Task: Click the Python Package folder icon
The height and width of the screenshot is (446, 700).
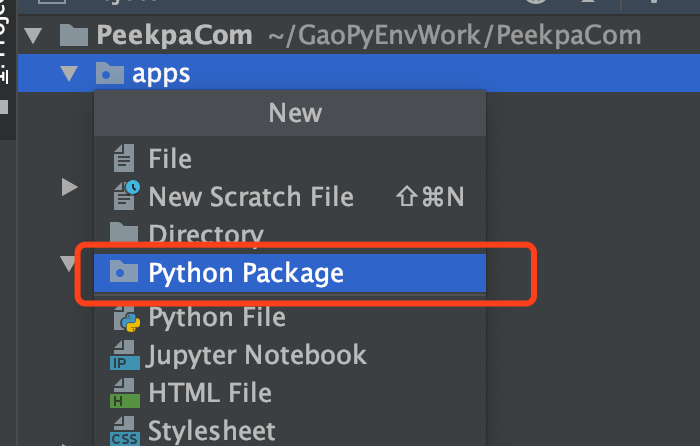Action: [124, 271]
